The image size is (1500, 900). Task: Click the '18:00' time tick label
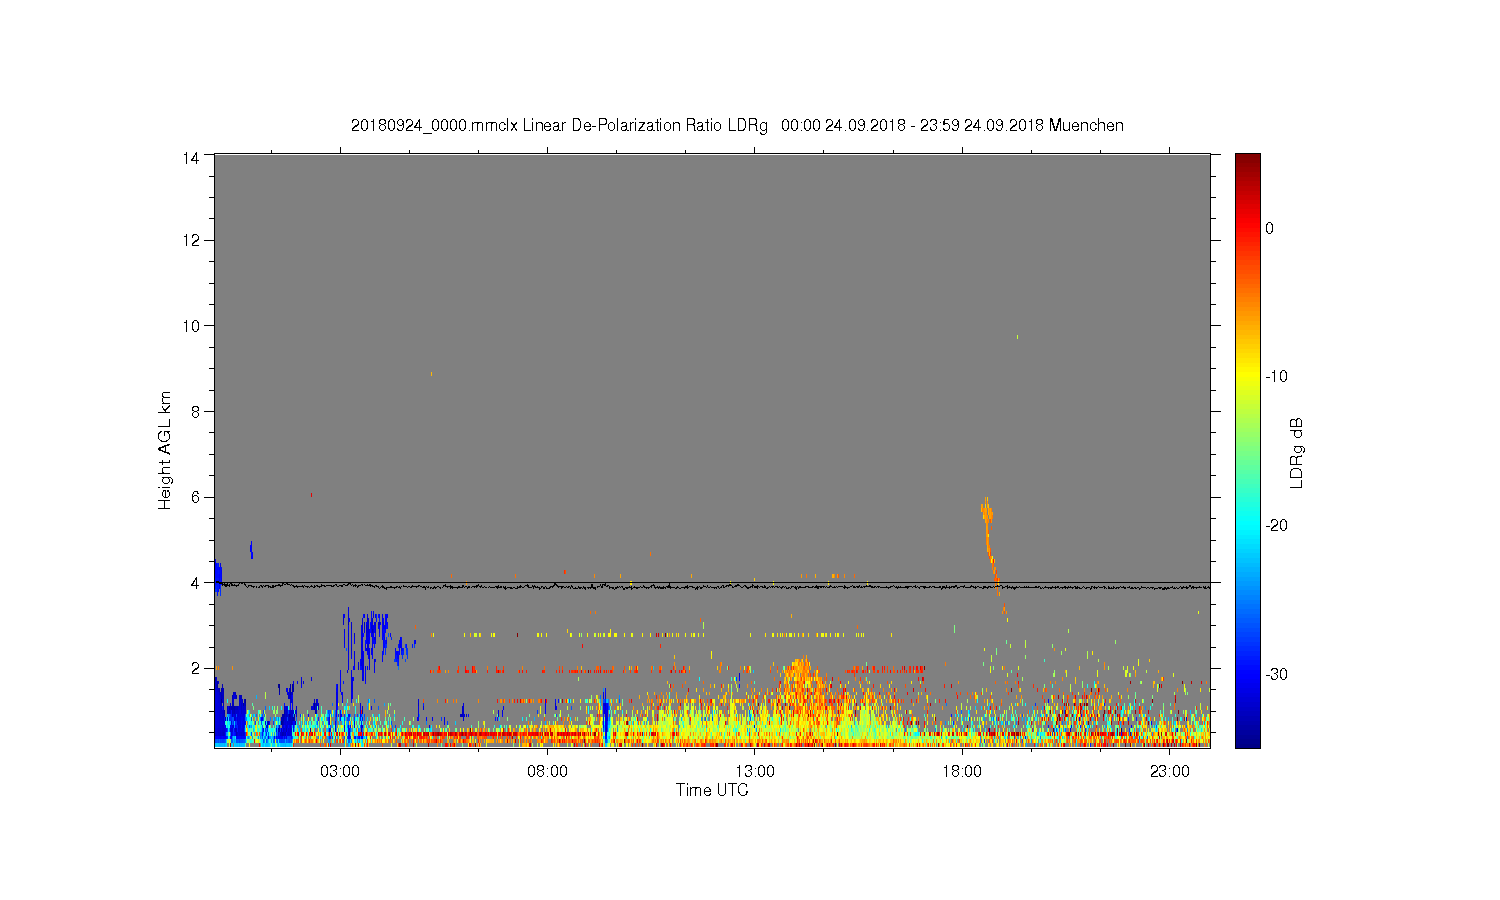click(x=962, y=772)
